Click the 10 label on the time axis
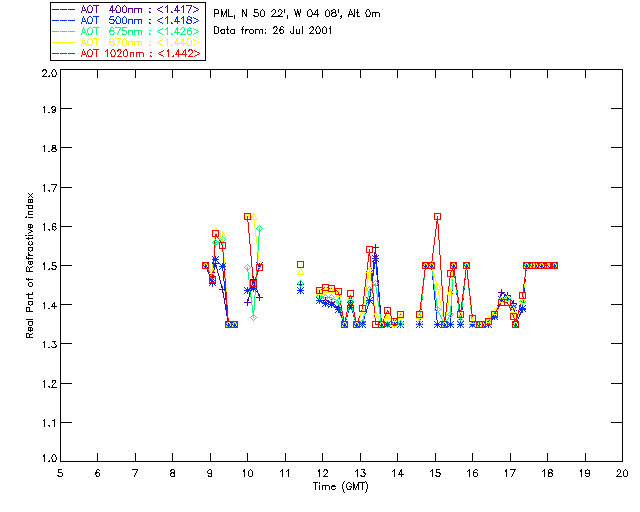Screen dimensions: 640x512 [247, 473]
